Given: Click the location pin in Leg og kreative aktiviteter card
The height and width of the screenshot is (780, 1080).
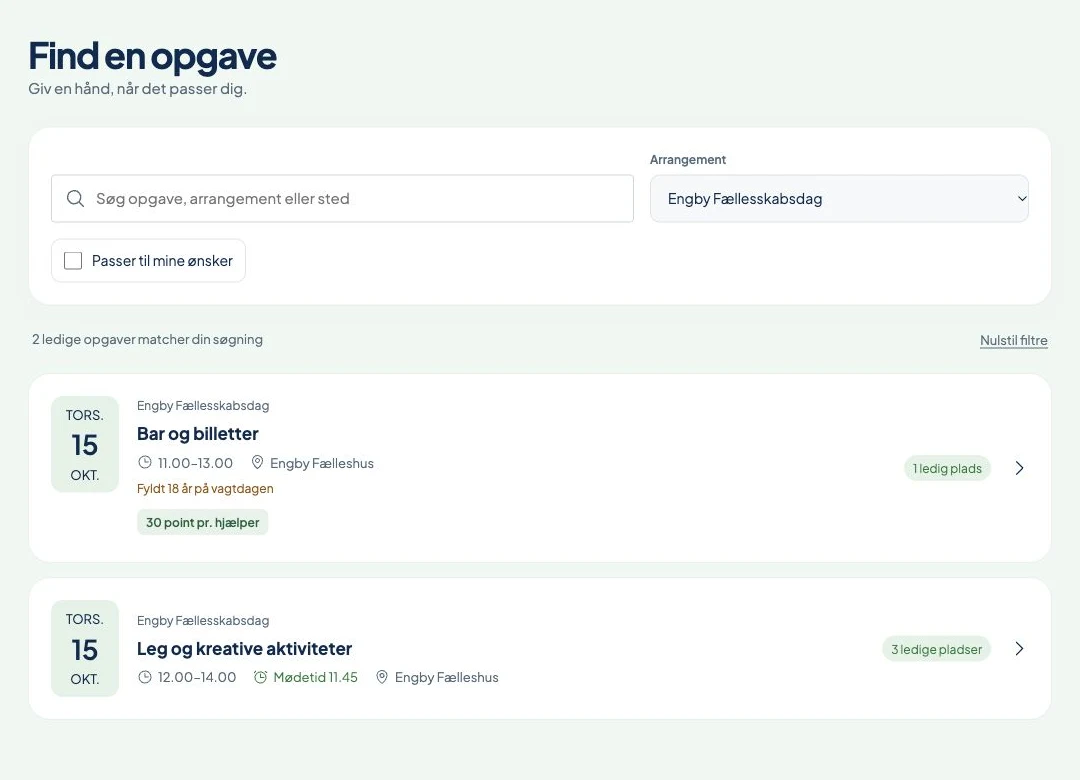Looking at the screenshot, I should tap(382, 677).
